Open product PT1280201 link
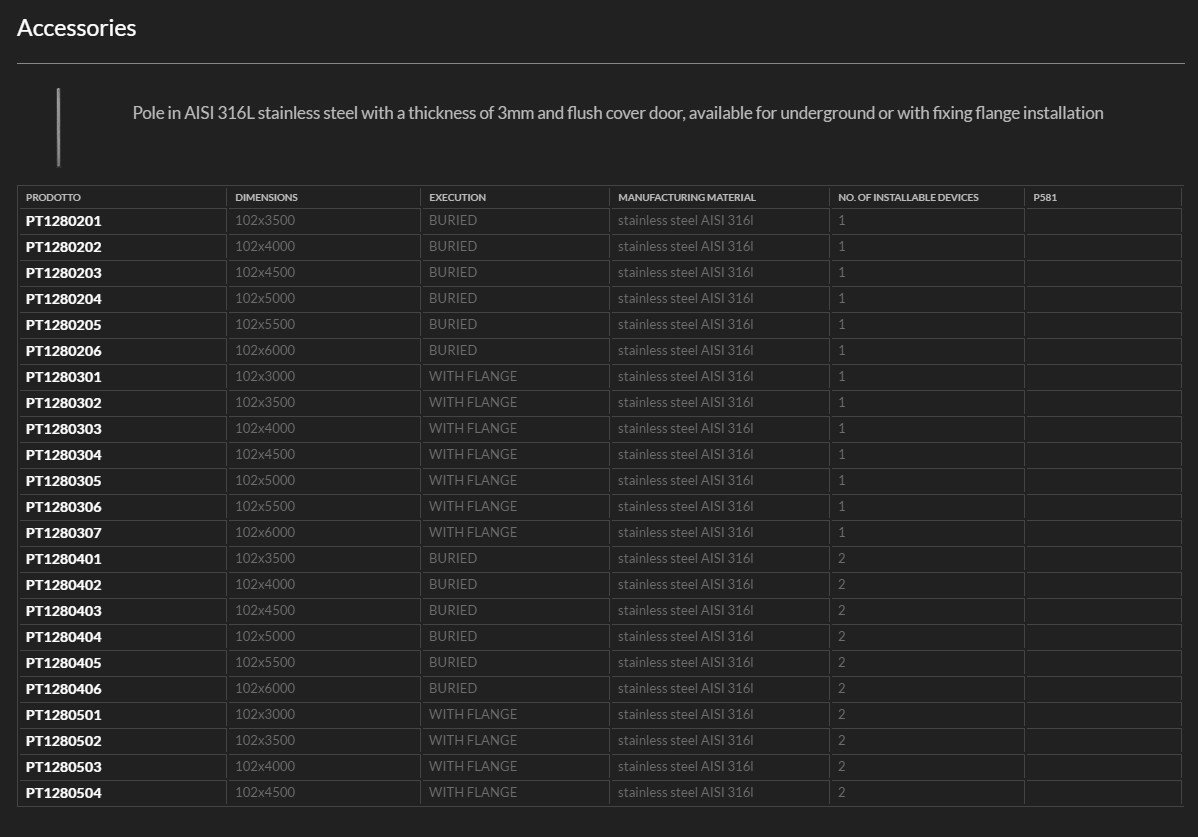1198x837 pixels. [x=64, y=221]
